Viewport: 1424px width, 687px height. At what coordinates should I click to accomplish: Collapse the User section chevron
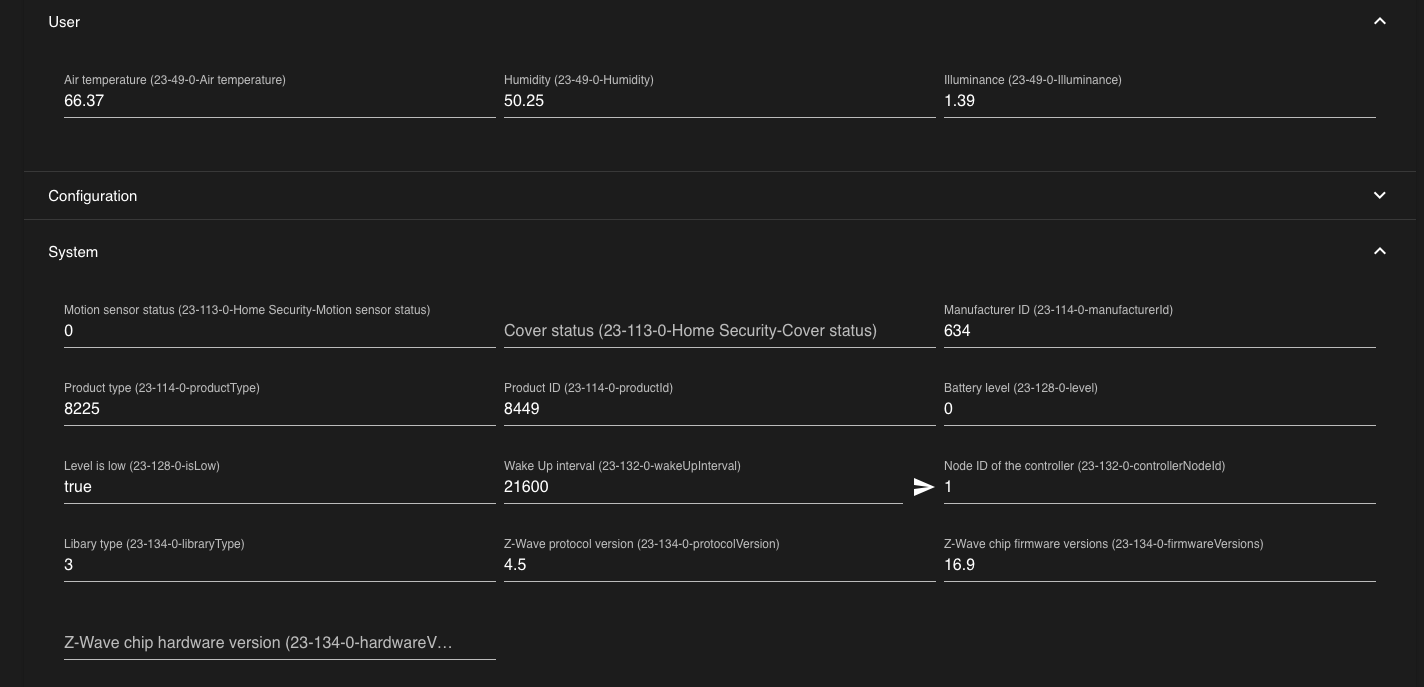click(1379, 21)
